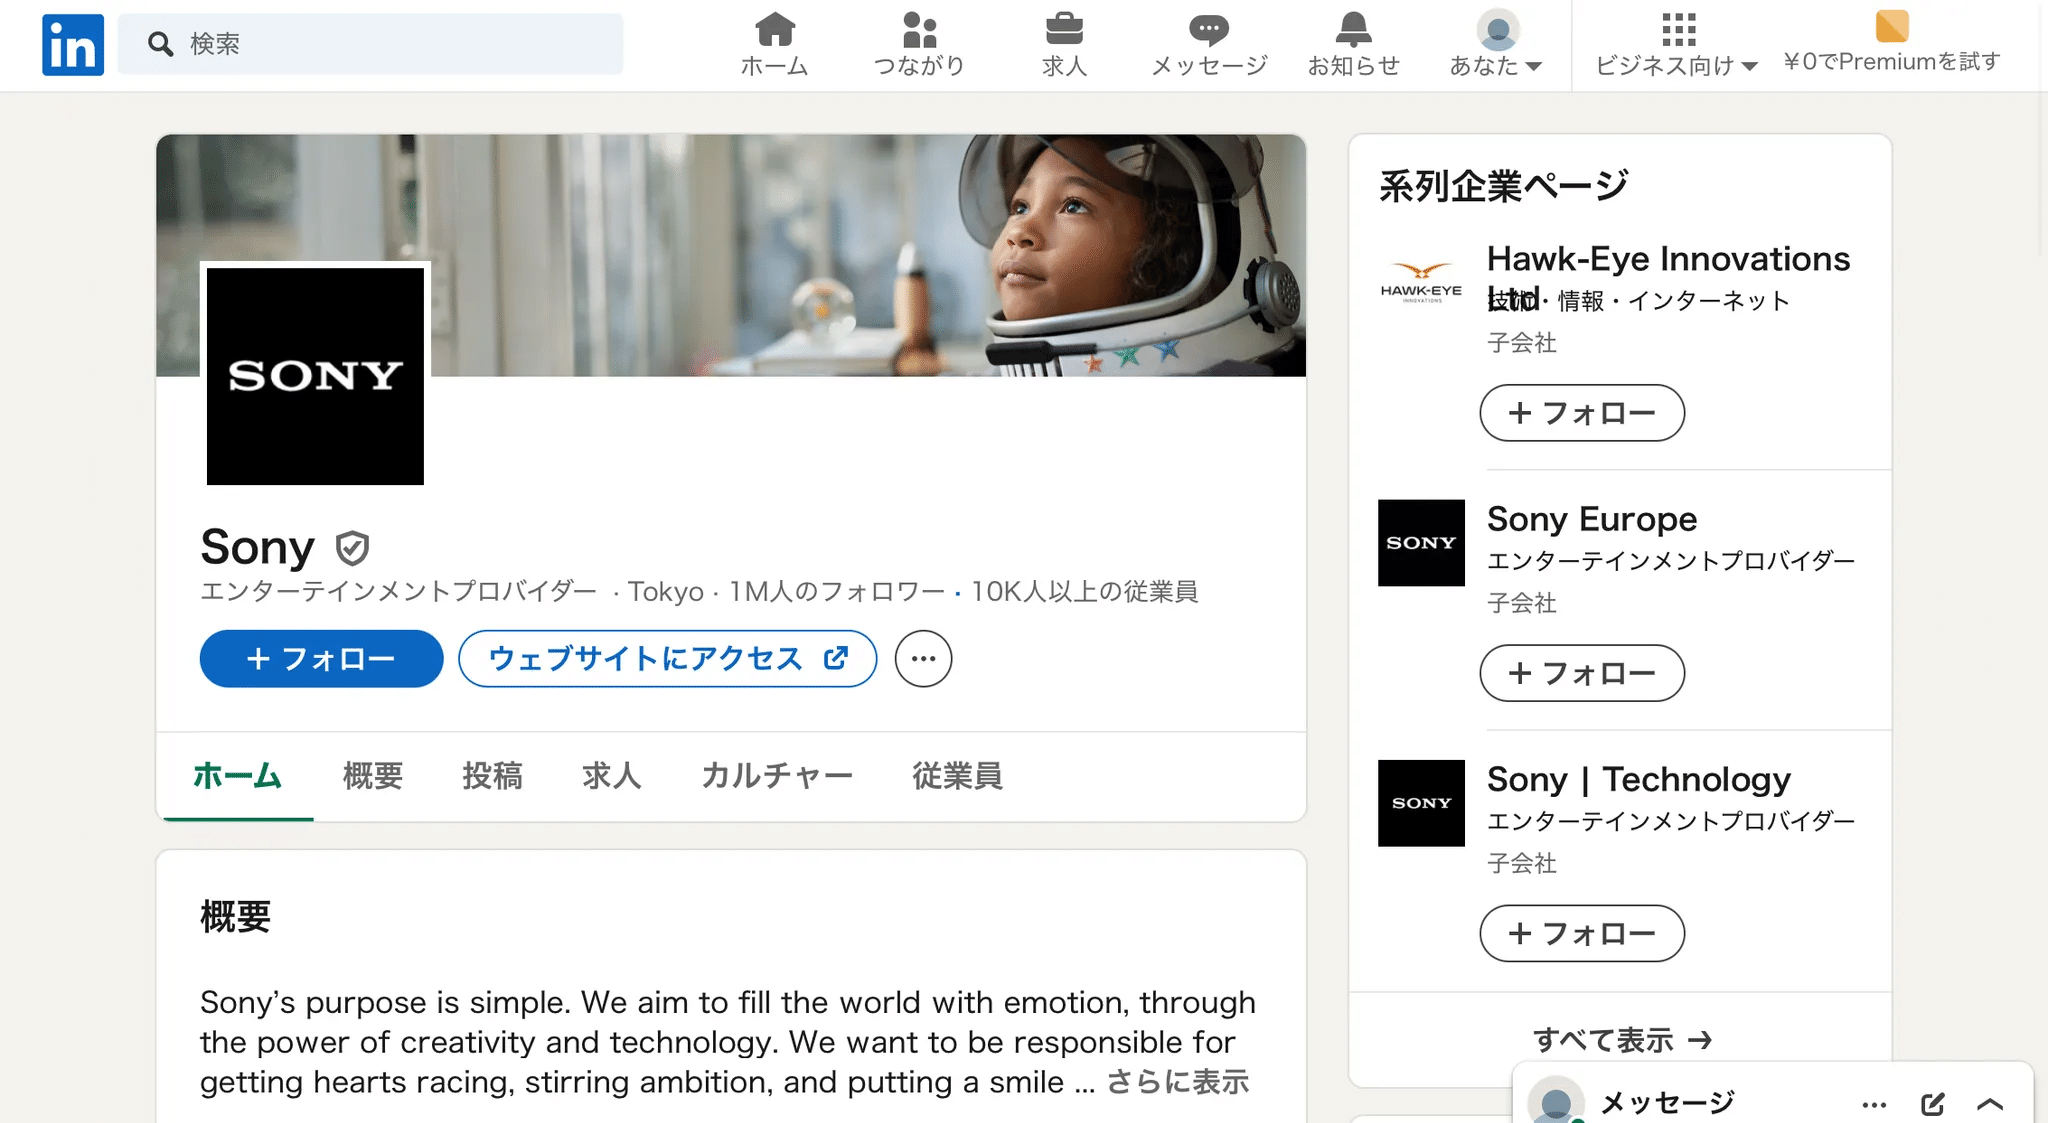Viewport: 2048px width, 1123px height.
Task: Open the ホーム home icon in navbar
Action: coord(774,30)
